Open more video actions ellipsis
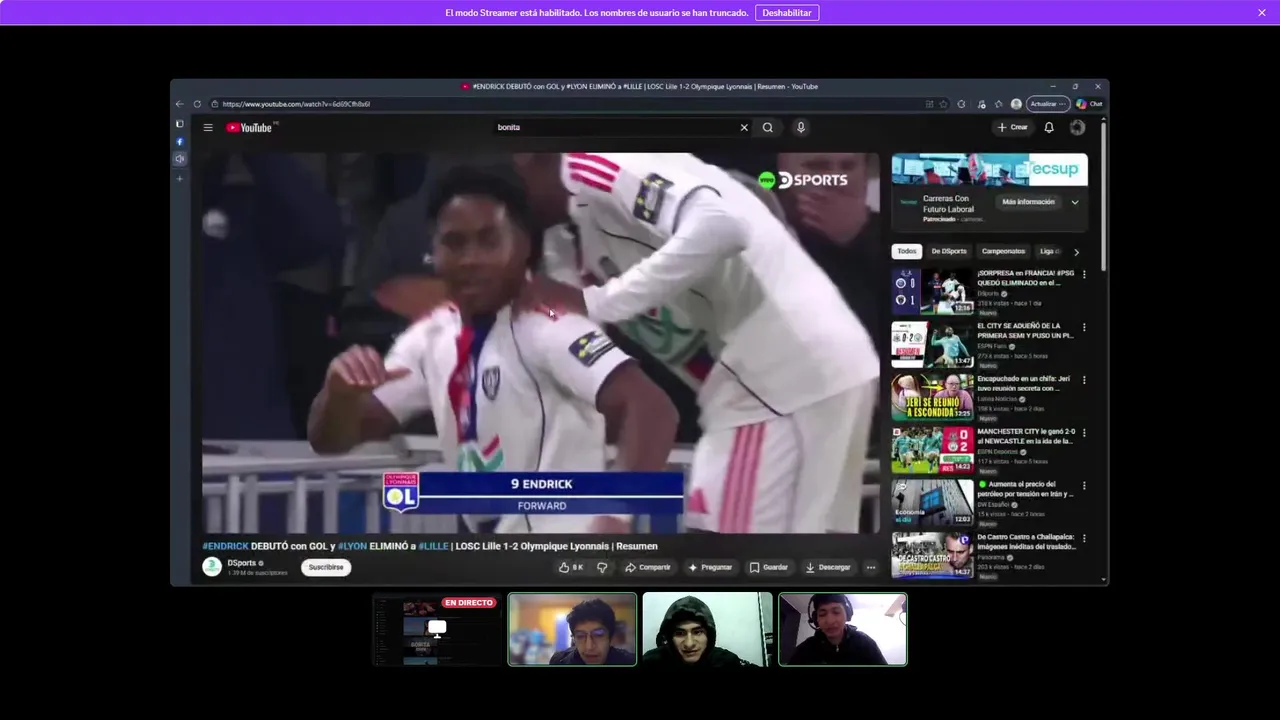 point(871,567)
